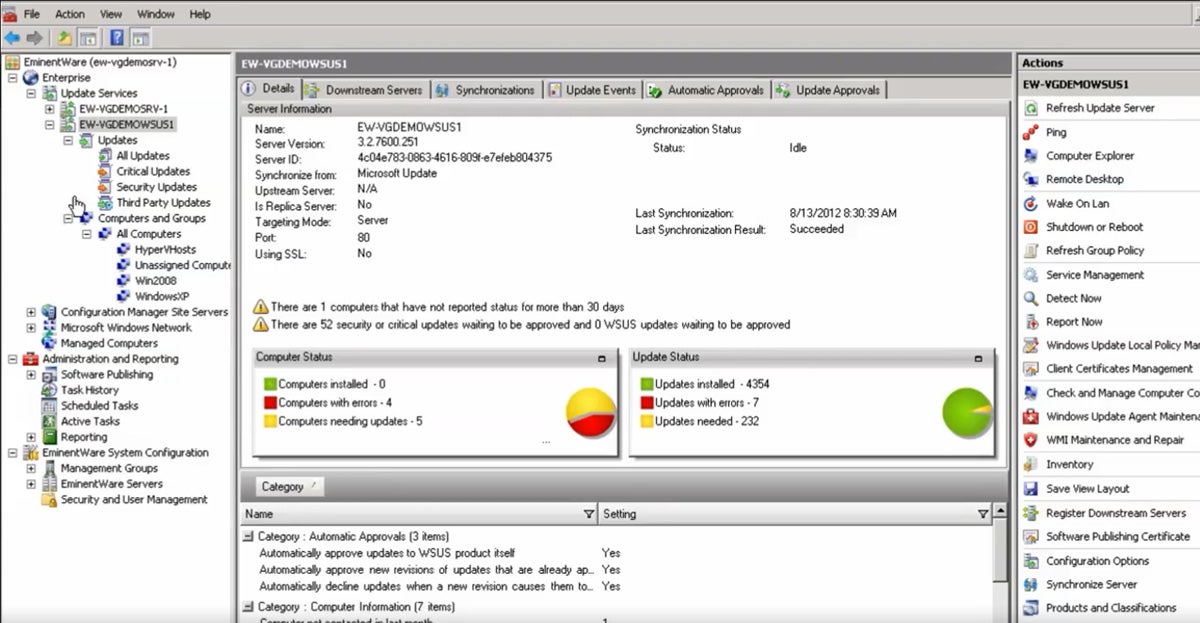Collapse the All Computers tree node

88,234
